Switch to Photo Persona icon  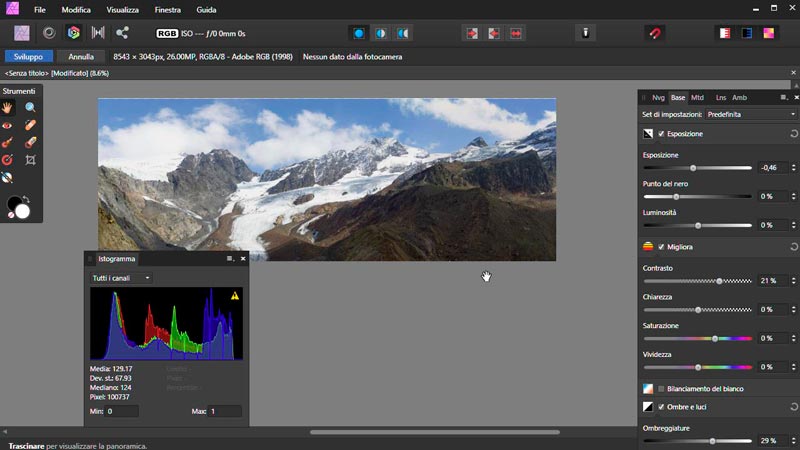click(x=21, y=33)
